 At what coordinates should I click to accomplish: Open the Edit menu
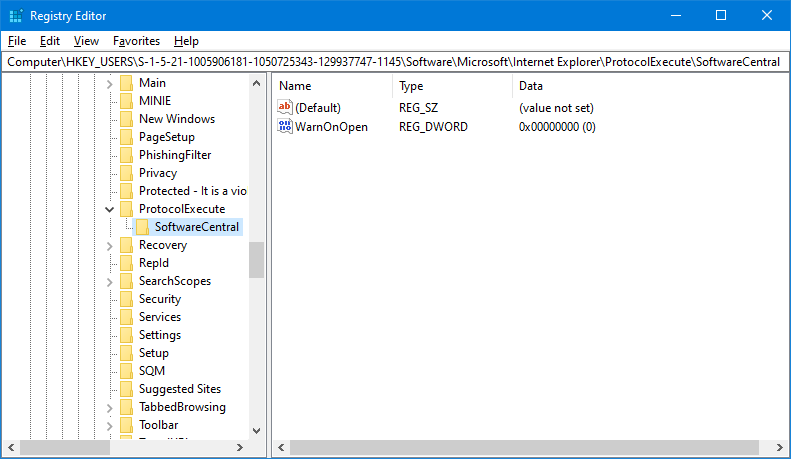click(x=50, y=41)
